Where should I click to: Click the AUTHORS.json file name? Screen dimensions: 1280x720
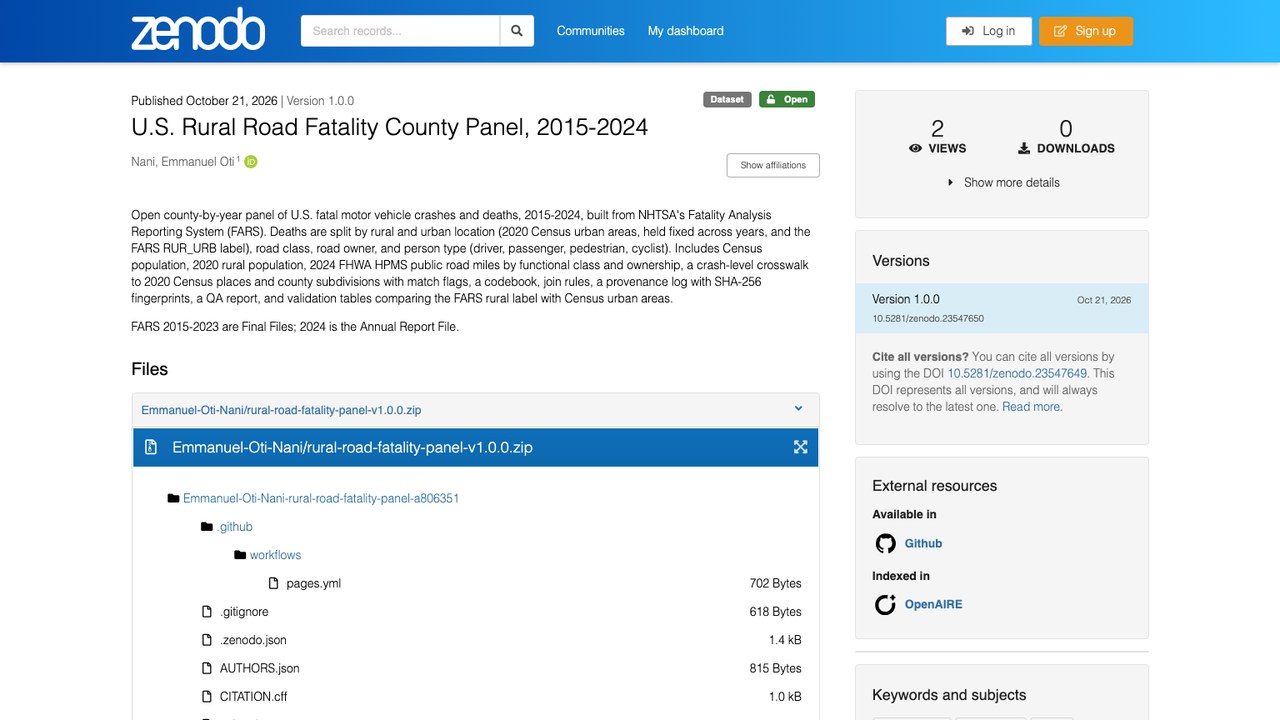coord(260,668)
